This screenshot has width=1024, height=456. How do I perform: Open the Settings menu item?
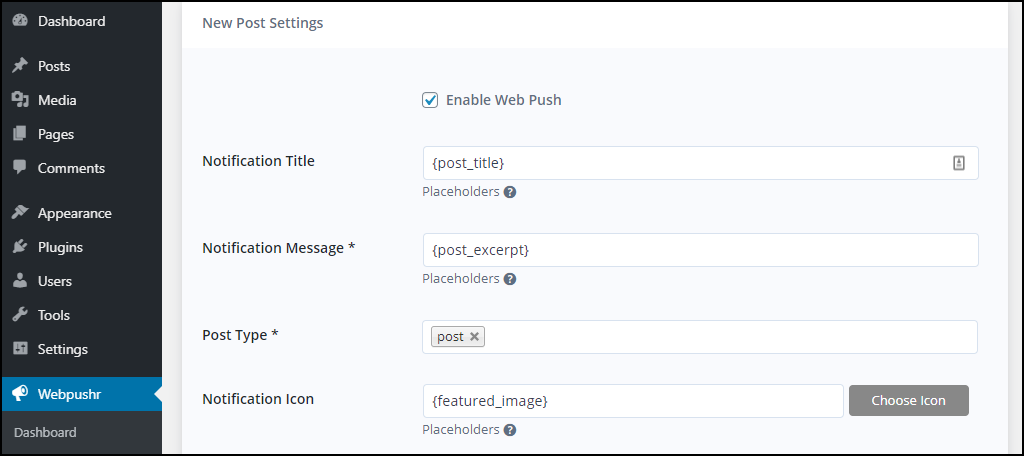[x=62, y=349]
